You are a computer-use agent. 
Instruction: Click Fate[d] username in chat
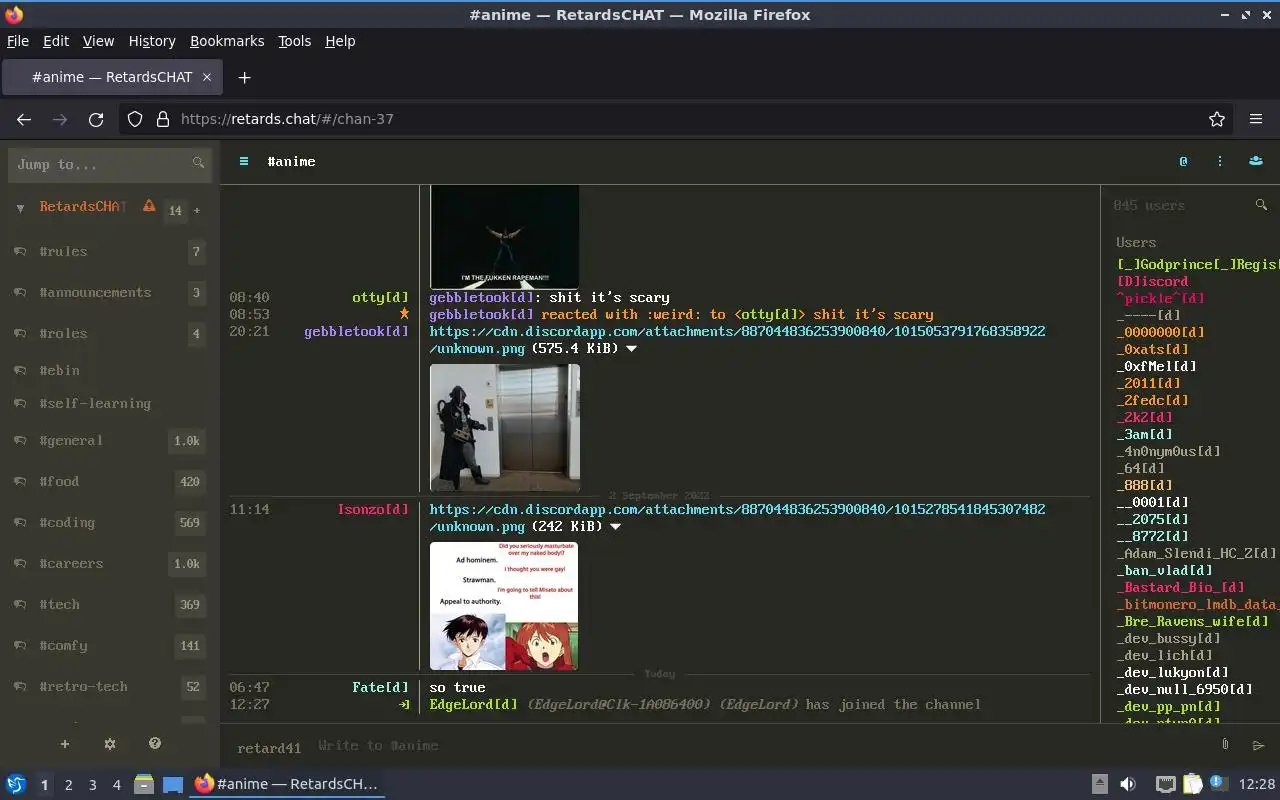[x=380, y=687]
